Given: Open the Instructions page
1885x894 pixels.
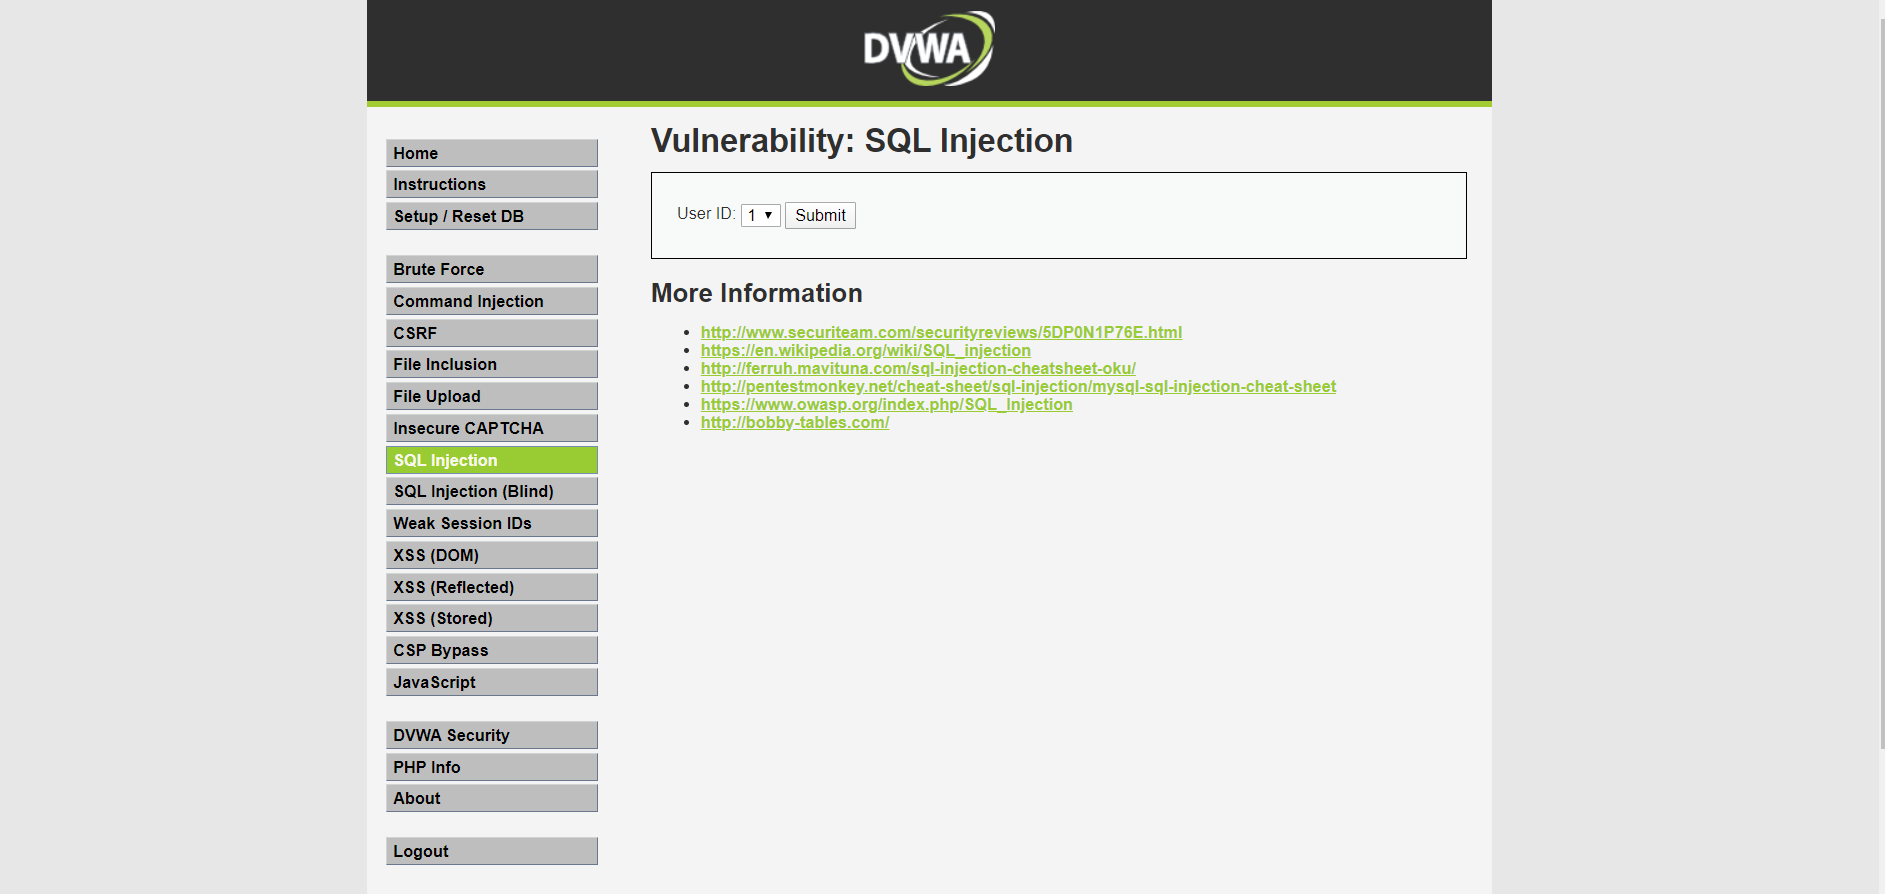Looking at the screenshot, I should tap(492, 184).
